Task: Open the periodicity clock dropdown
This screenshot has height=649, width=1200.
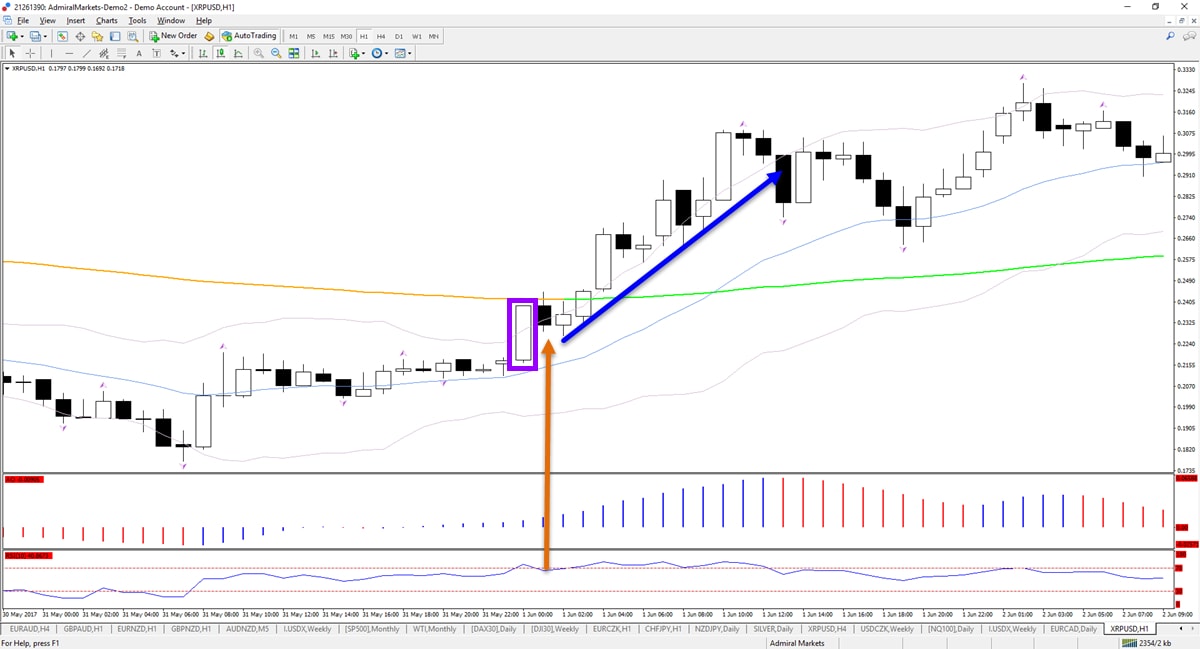Action: pos(380,53)
